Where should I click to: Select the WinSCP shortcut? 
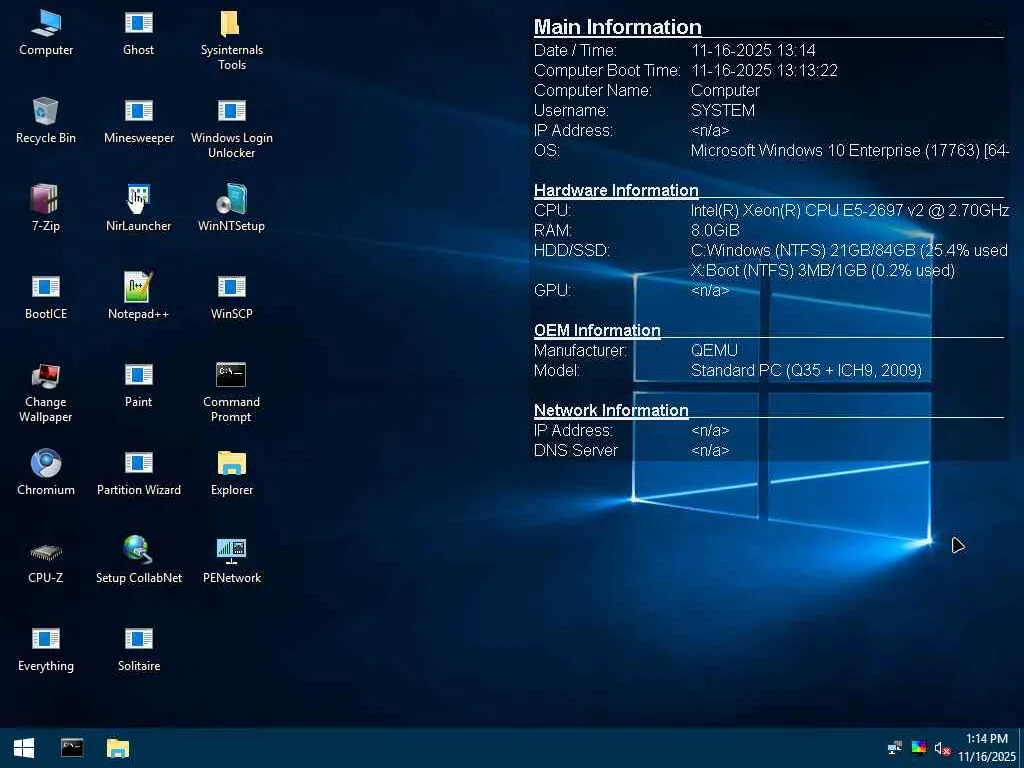point(232,297)
